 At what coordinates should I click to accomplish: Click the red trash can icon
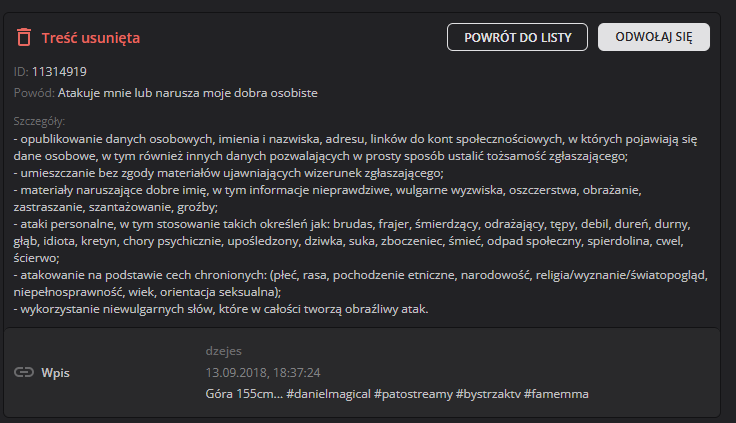coord(24,38)
